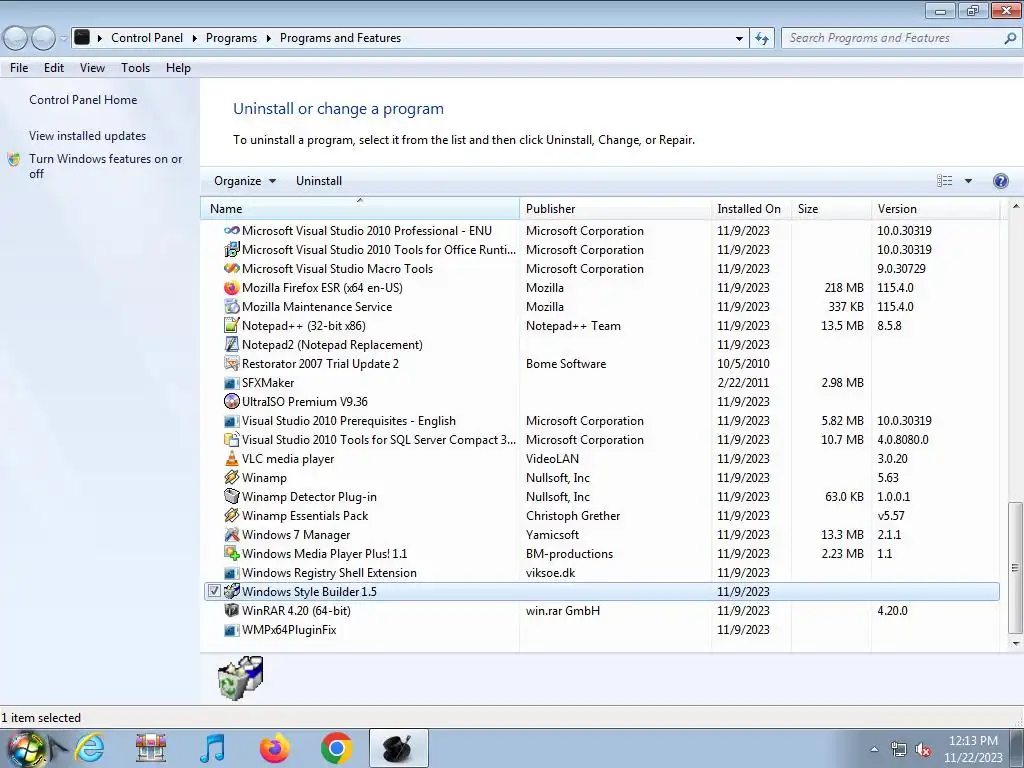Expand the arrow after Programs breadcrumb
The image size is (1024, 768).
click(x=268, y=38)
